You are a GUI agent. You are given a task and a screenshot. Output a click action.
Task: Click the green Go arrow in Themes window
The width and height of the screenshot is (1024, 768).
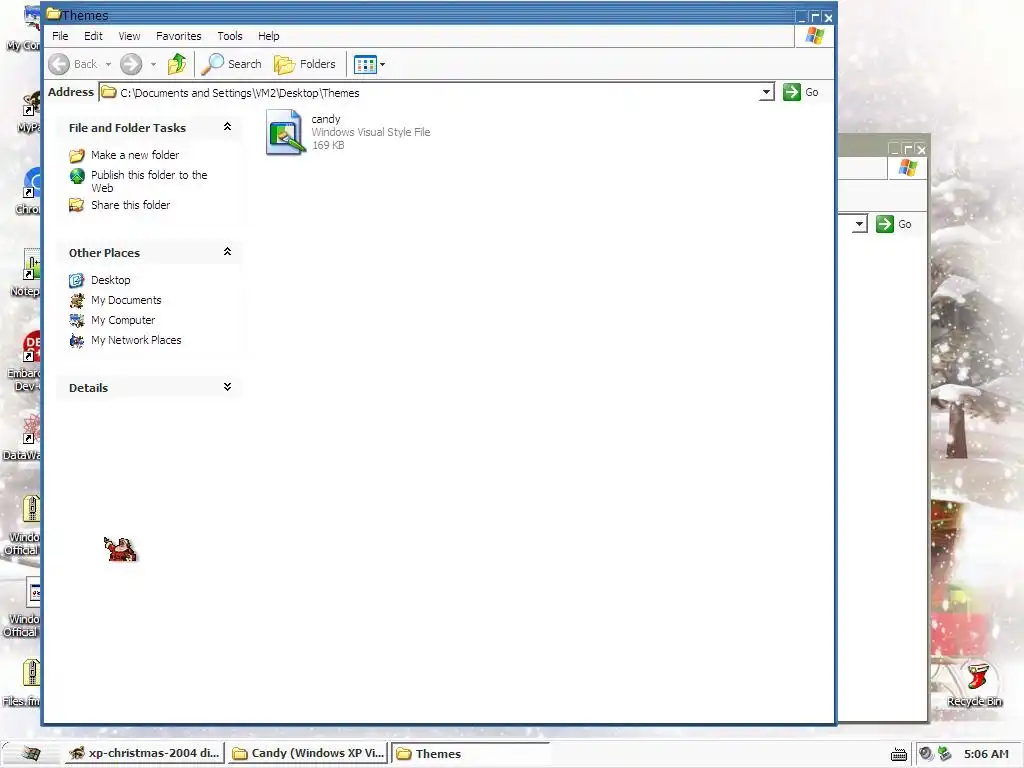[792, 92]
